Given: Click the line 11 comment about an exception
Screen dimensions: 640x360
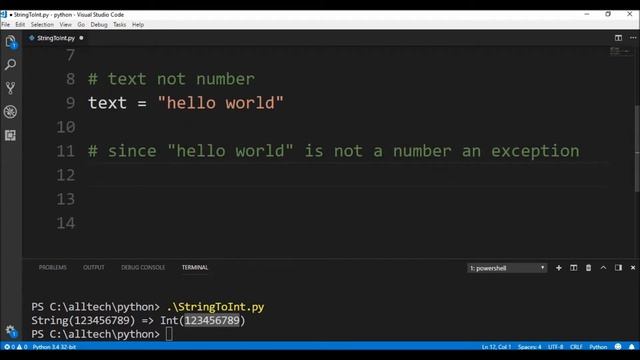Looking at the screenshot, I should (333, 151).
